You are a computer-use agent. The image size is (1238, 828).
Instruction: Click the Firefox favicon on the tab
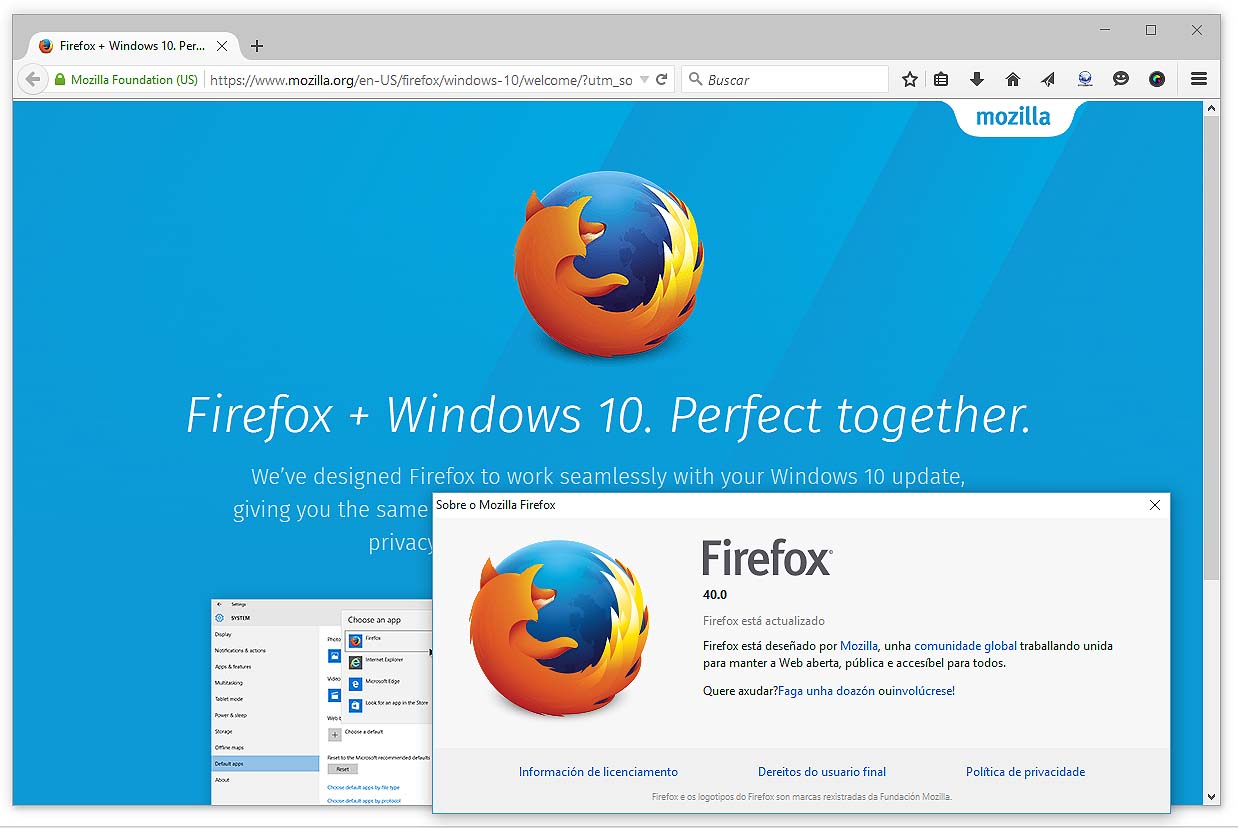46,46
